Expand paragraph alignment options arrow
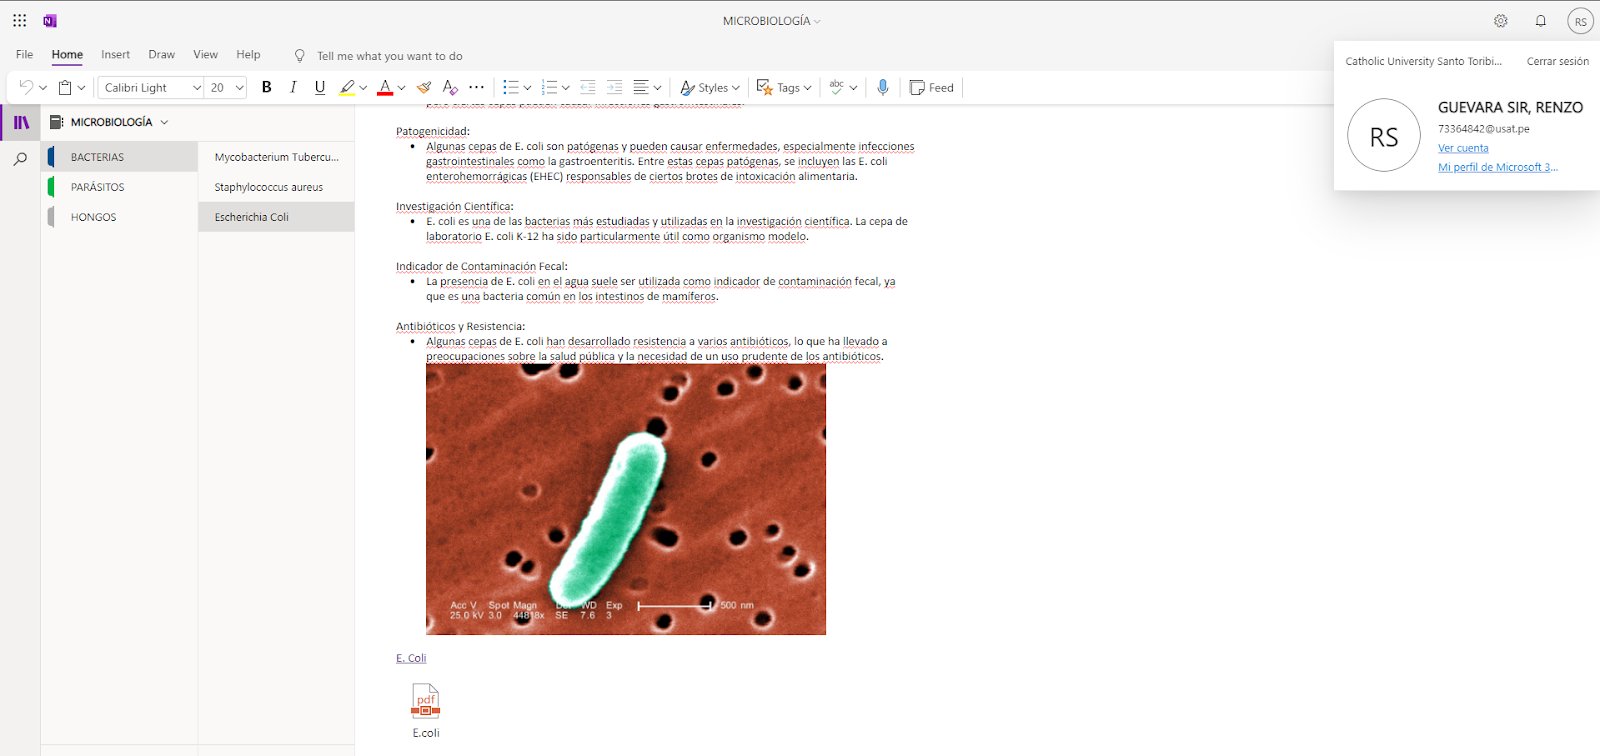Image resolution: width=1600 pixels, height=756 pixels. [658, 88]
